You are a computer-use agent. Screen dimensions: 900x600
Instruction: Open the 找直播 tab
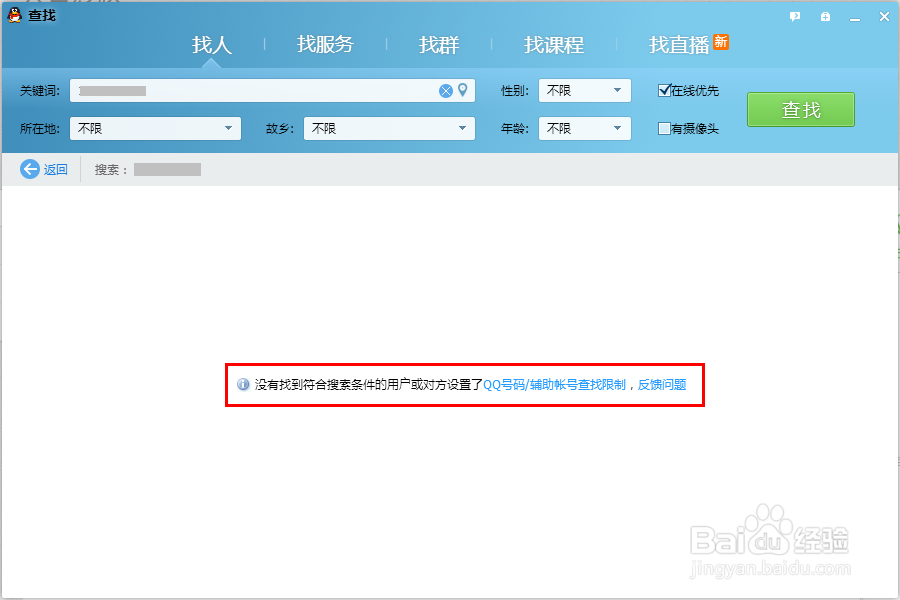pos(679,45)
